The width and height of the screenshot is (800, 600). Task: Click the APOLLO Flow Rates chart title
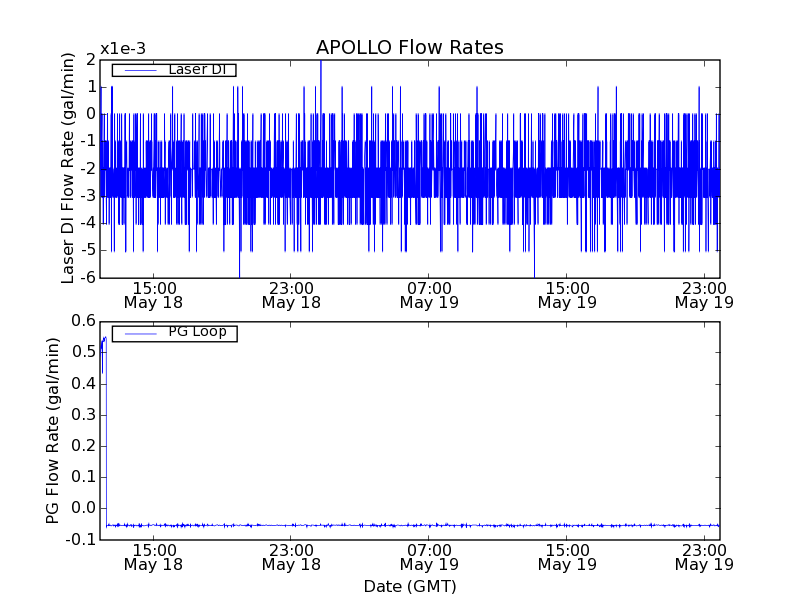click(x=409, y=48)
